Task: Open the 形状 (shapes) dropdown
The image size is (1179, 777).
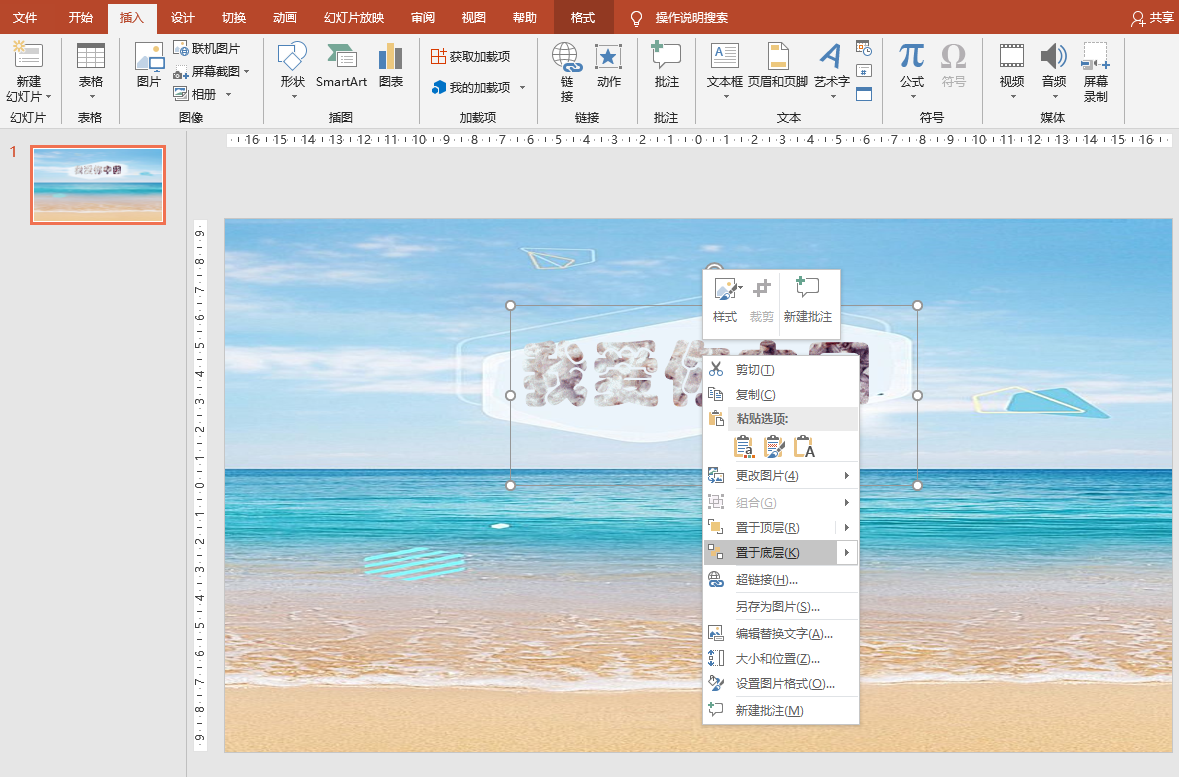Action: click(292, 70)
